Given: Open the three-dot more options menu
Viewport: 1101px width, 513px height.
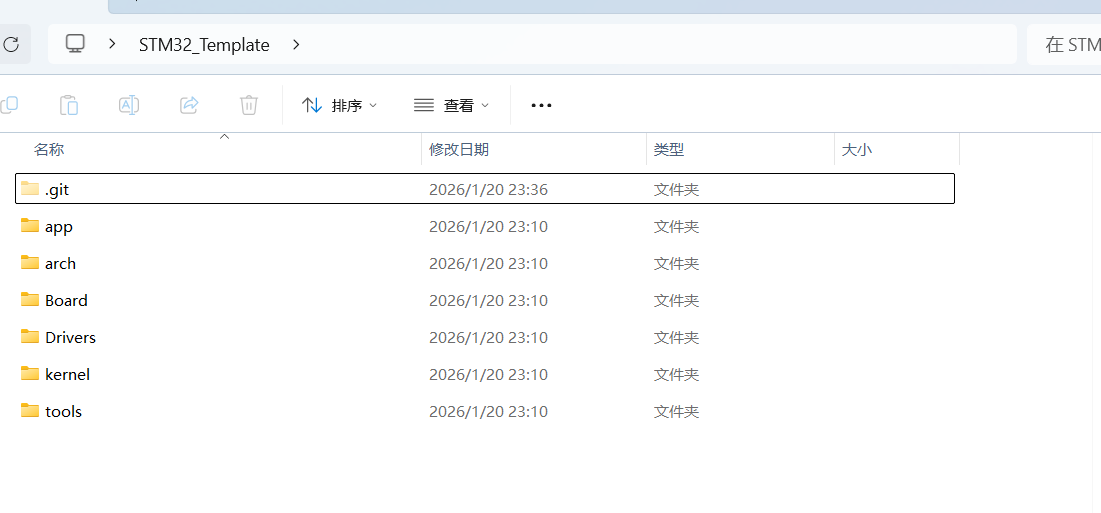Looking at the screenshot, I should point(541,105).
